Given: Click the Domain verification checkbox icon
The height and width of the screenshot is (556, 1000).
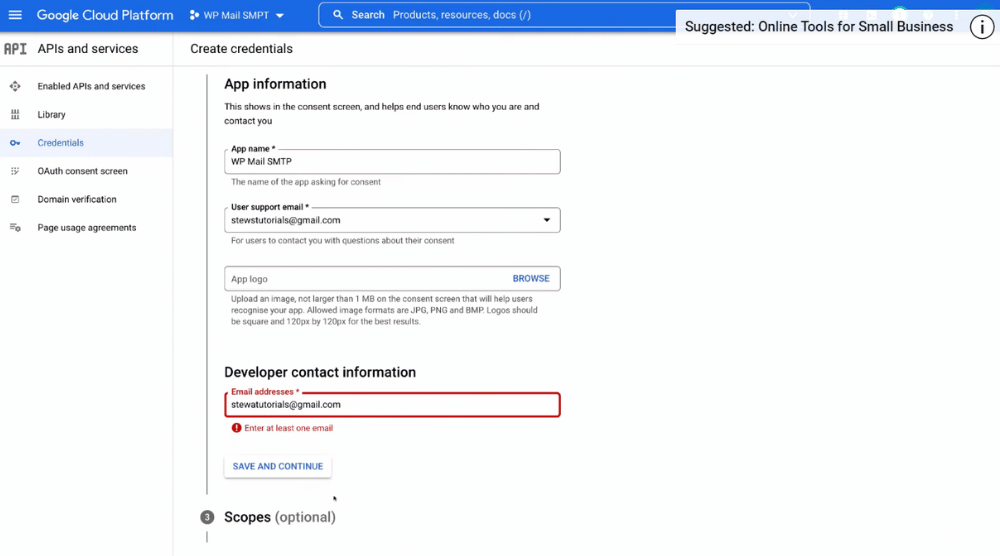Looking at the screenshot, I should tap(15, 199).
